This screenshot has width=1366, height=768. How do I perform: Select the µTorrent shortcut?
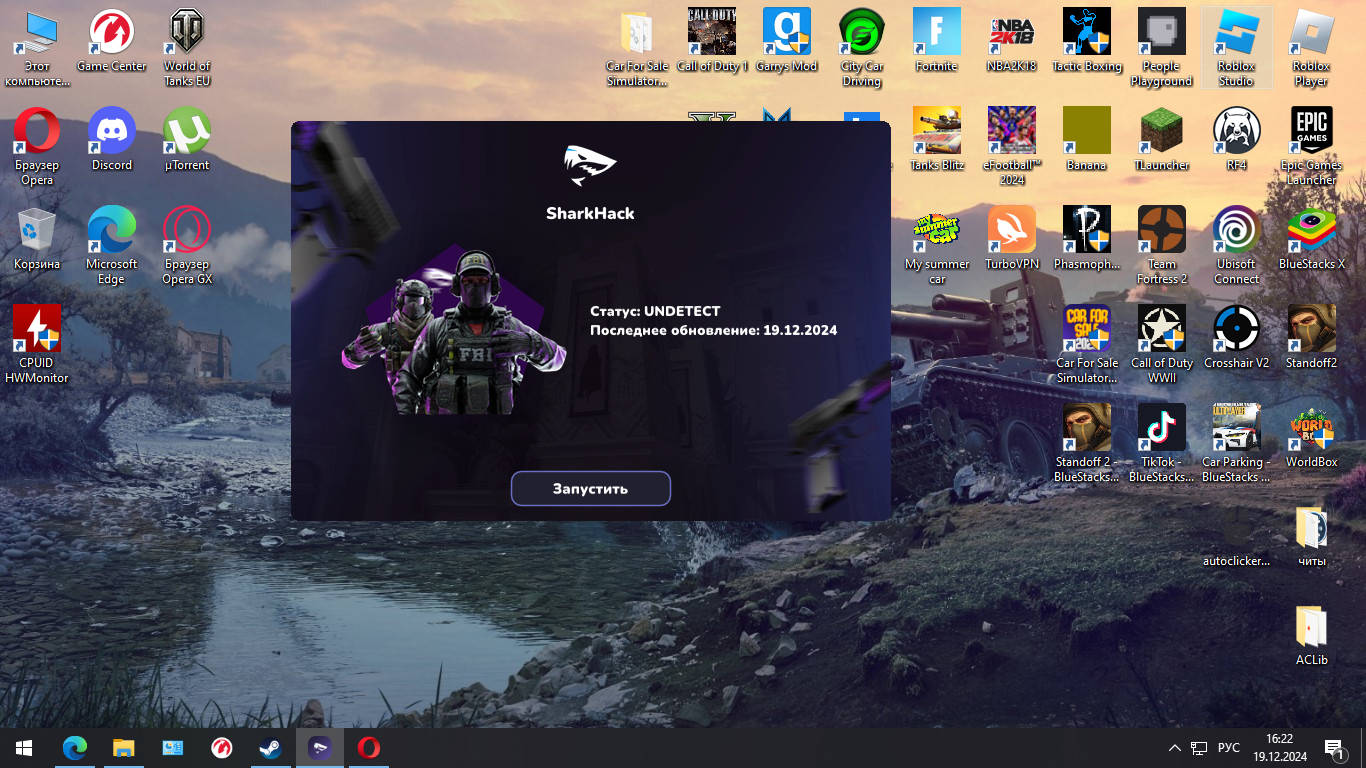click(x=187, y=139)
